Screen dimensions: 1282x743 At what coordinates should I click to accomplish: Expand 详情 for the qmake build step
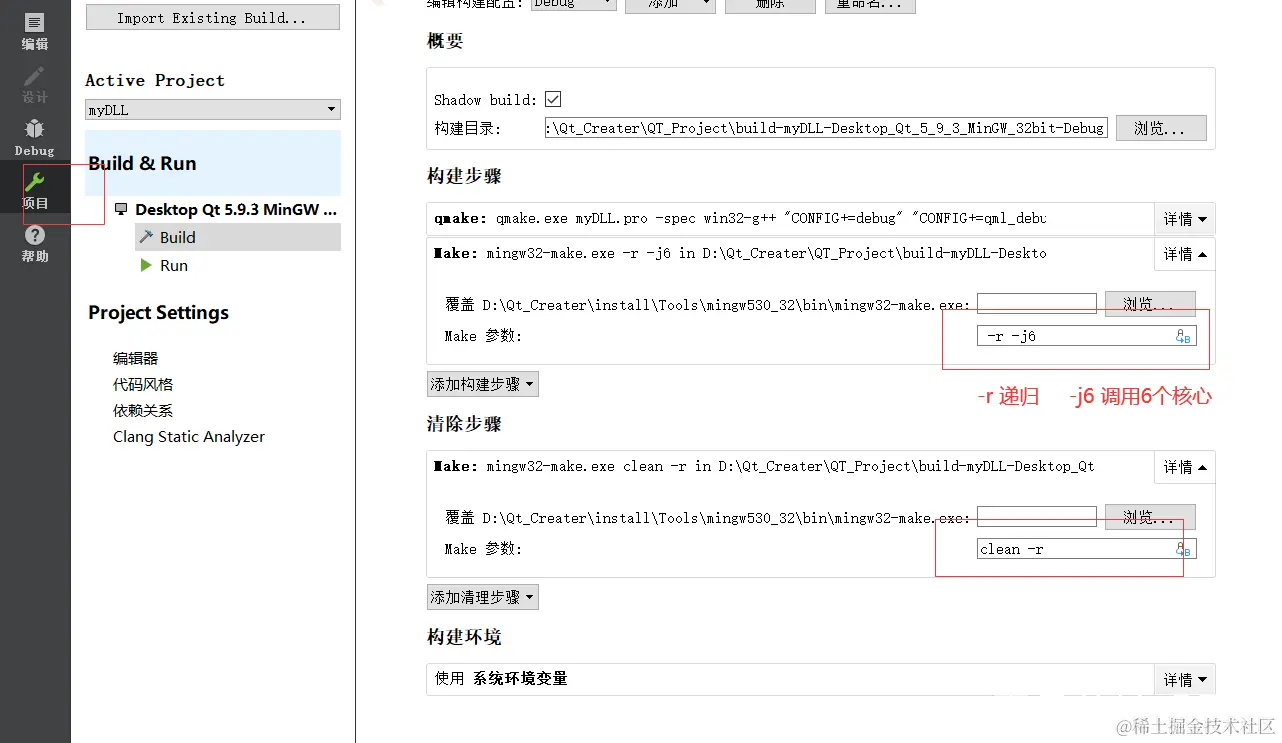pos(1185,219)
